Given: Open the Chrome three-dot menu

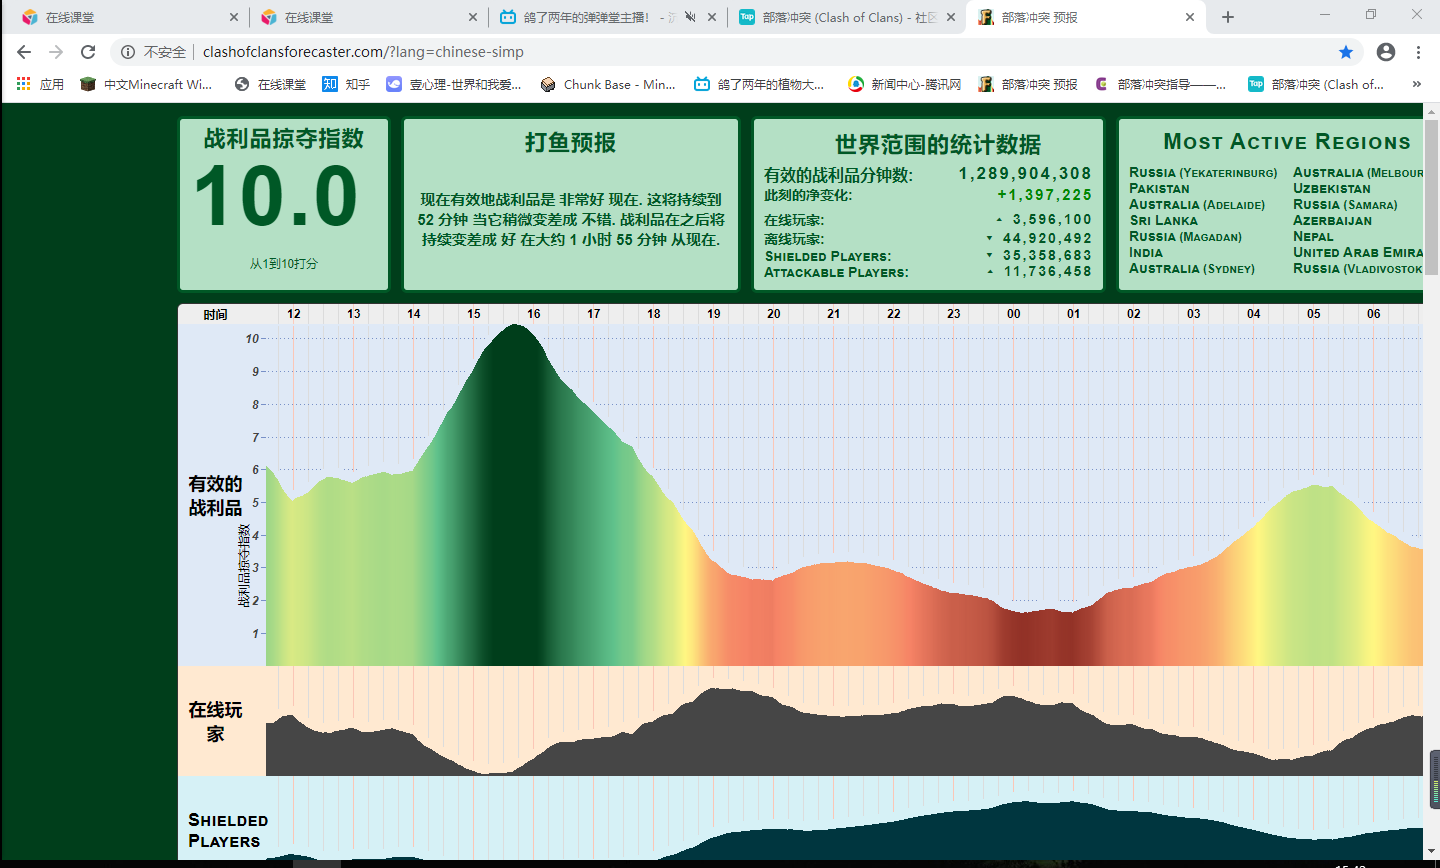Looking at the screenshot, I should [1418, 52].
